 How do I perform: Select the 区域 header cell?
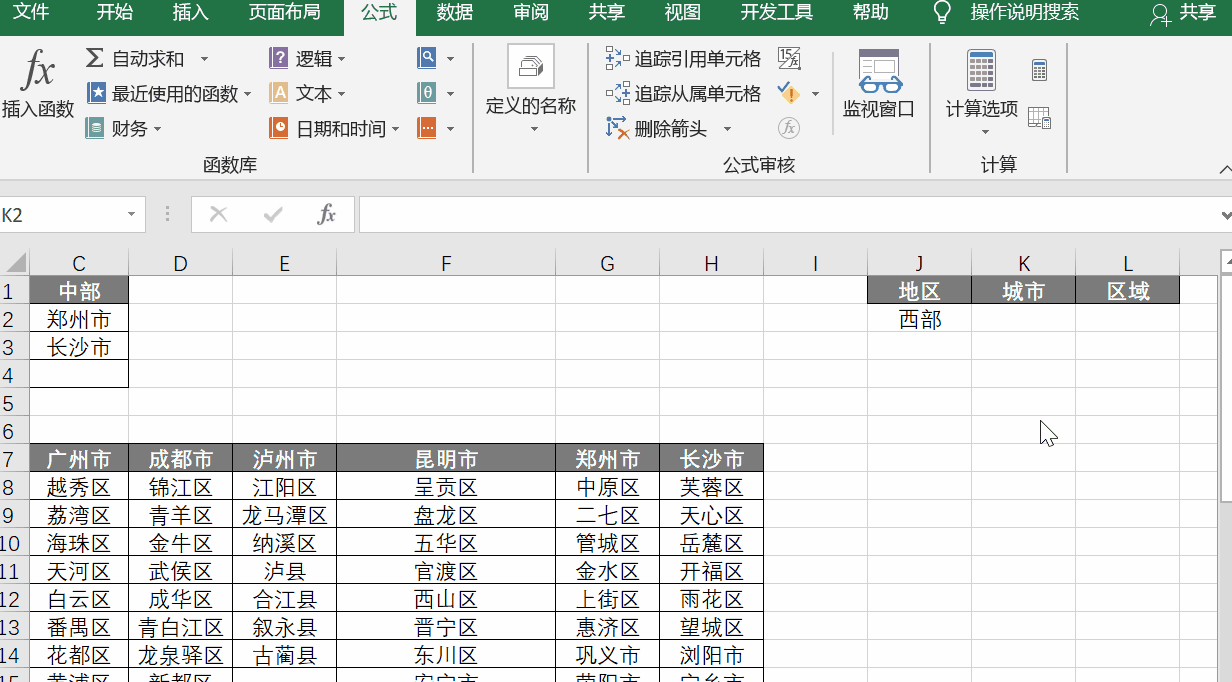[1128, 291]
